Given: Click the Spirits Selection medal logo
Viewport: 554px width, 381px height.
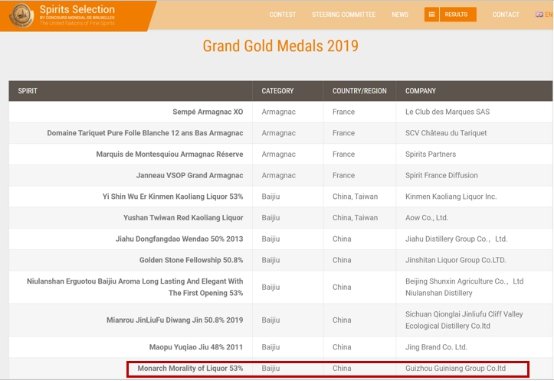Looking at the screenshot, I should click(21, 15).
